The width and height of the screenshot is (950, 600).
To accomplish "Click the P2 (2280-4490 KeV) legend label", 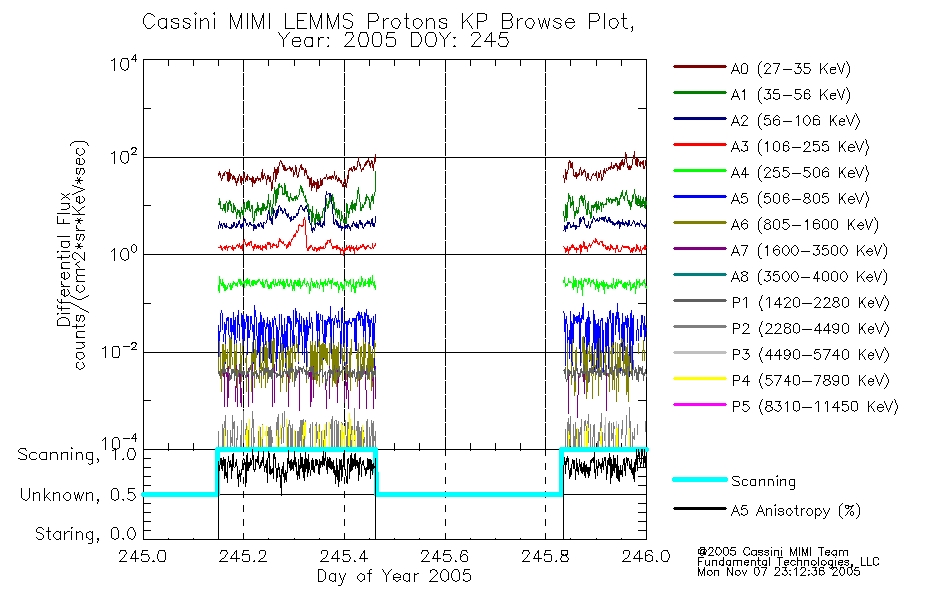I will point(810,329).
